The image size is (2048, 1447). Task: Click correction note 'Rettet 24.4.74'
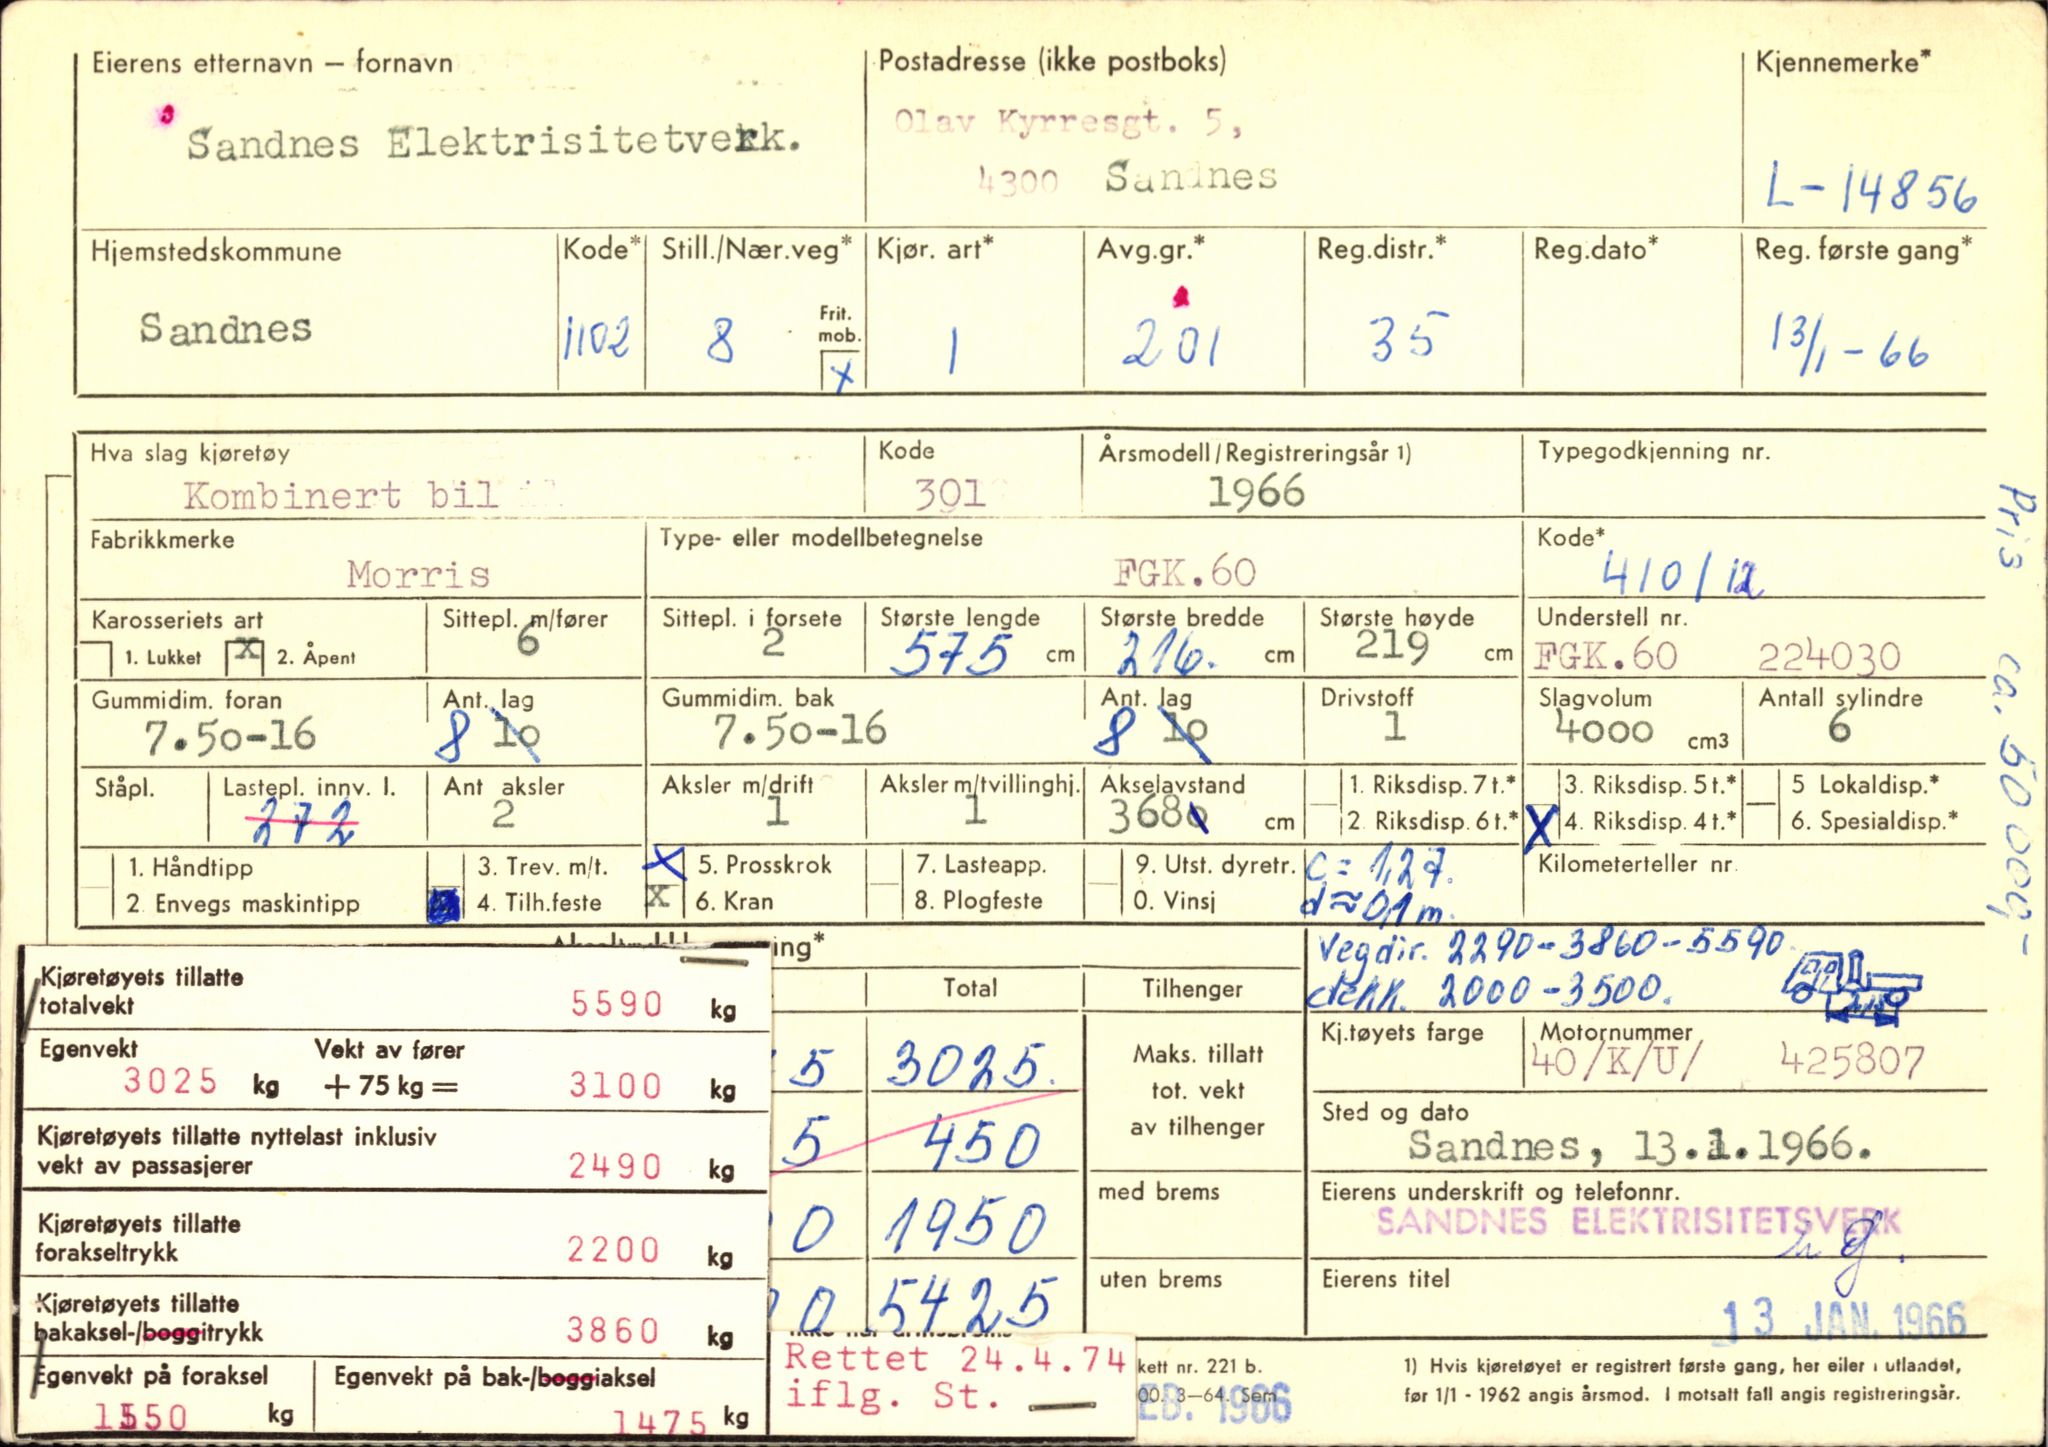click(x=955, y=1358)
